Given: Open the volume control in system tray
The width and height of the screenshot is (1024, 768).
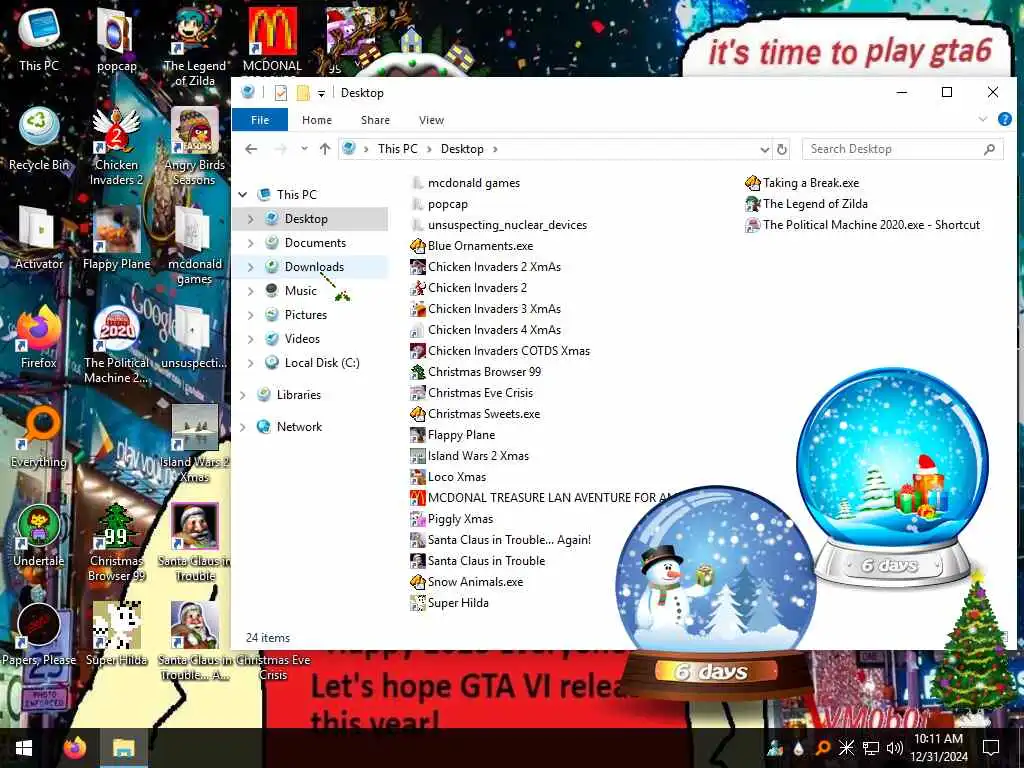Looking at the screenshot, I should coord(895,748).
